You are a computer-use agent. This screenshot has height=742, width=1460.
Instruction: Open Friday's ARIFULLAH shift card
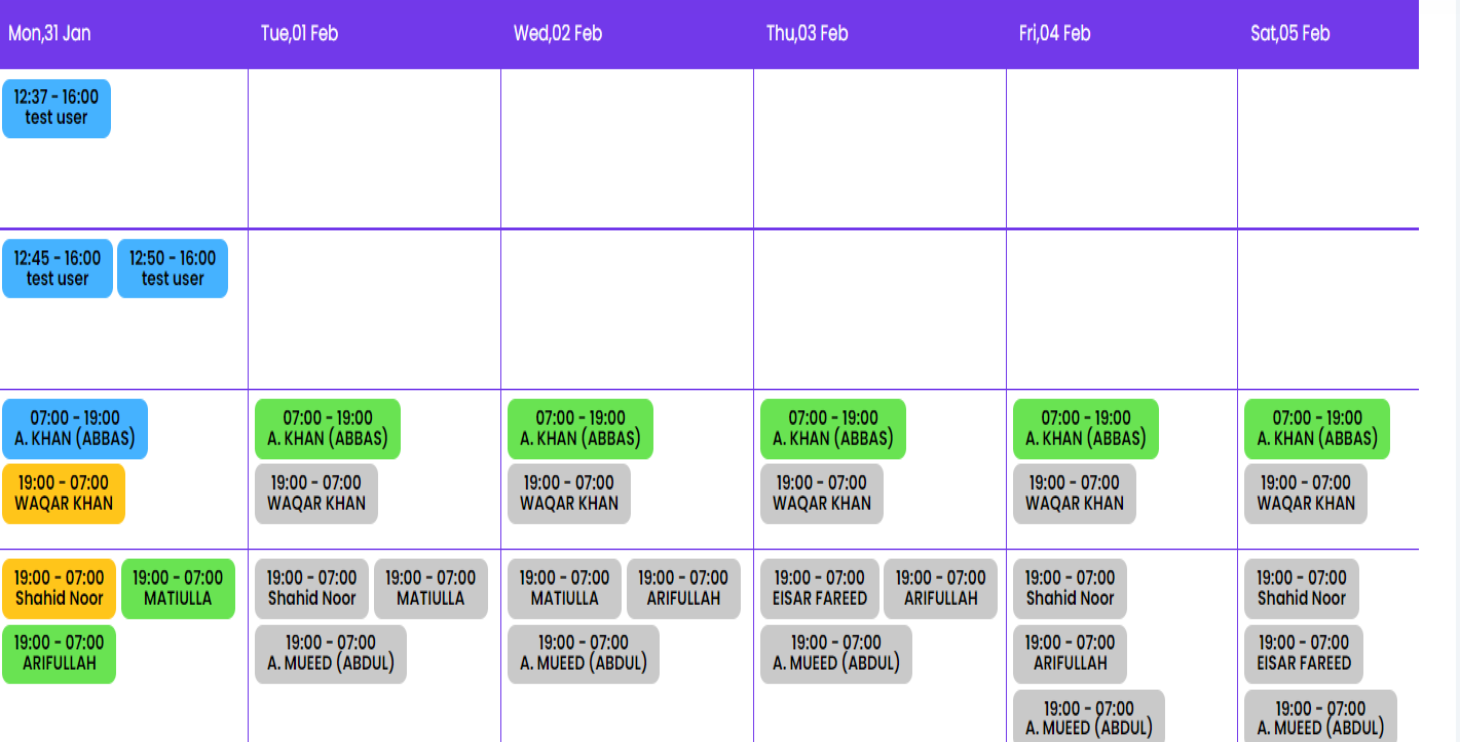(1070, 654)
